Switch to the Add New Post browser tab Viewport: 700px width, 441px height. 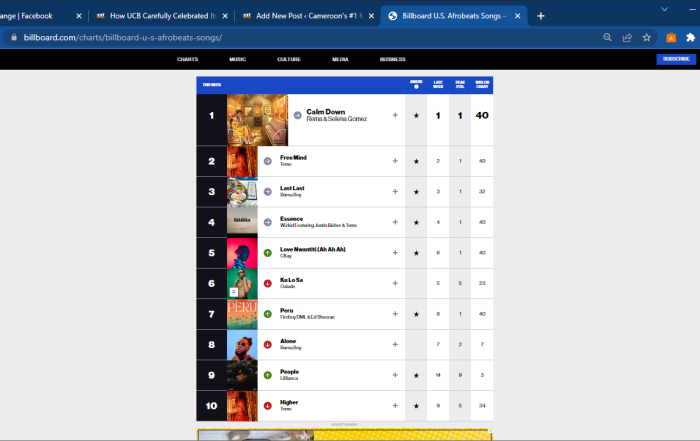coord(300,16)
